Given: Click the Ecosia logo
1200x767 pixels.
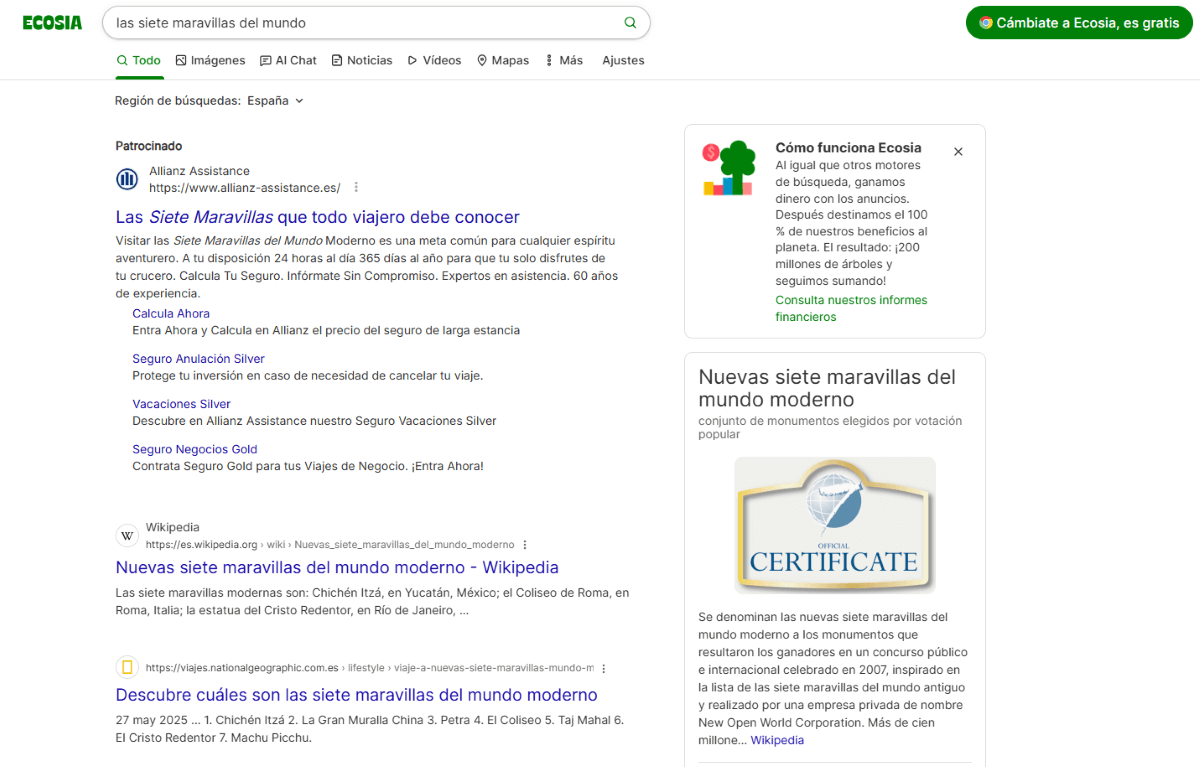Looking at the screenshot, I should pos(52,23).
